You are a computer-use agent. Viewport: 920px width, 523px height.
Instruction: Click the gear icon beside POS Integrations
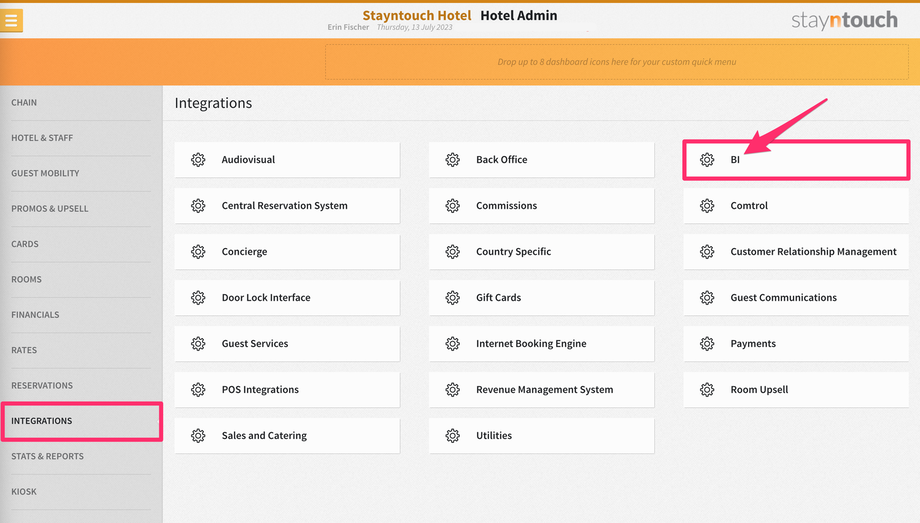pyautogui.click(x=198, y=390)
